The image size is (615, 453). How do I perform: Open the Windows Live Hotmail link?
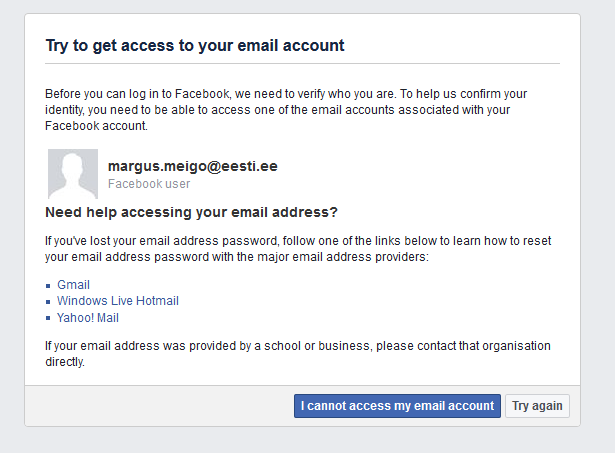pyautogui.click(x=117, y=301)
